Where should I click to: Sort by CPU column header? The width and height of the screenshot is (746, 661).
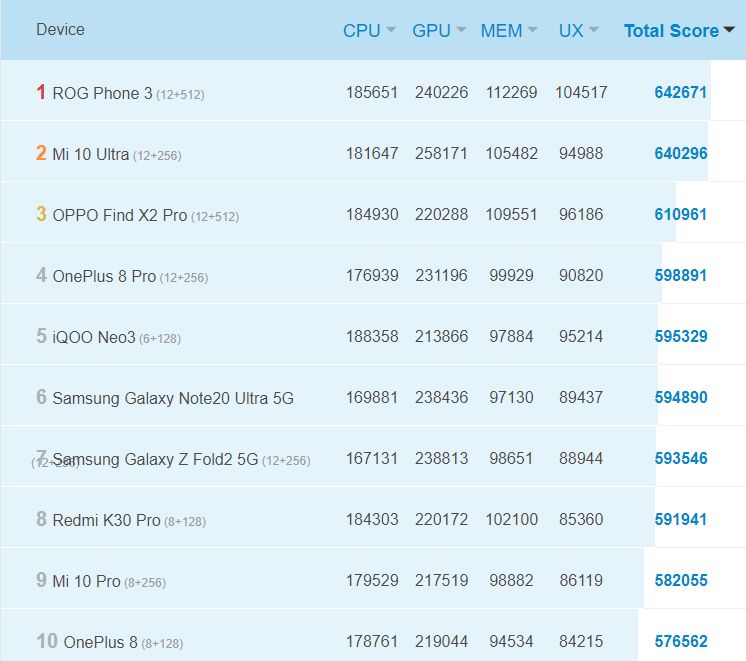point(369,31)
